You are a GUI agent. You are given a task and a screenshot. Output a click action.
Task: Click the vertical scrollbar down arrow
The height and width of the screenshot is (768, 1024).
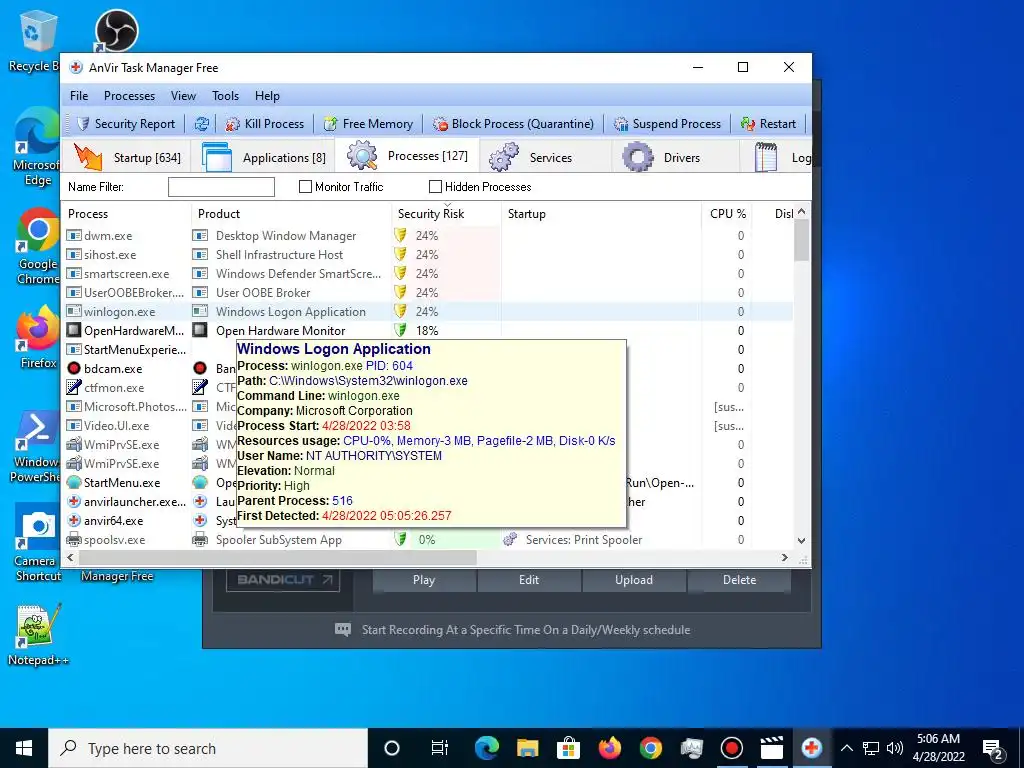click(801, 541)
